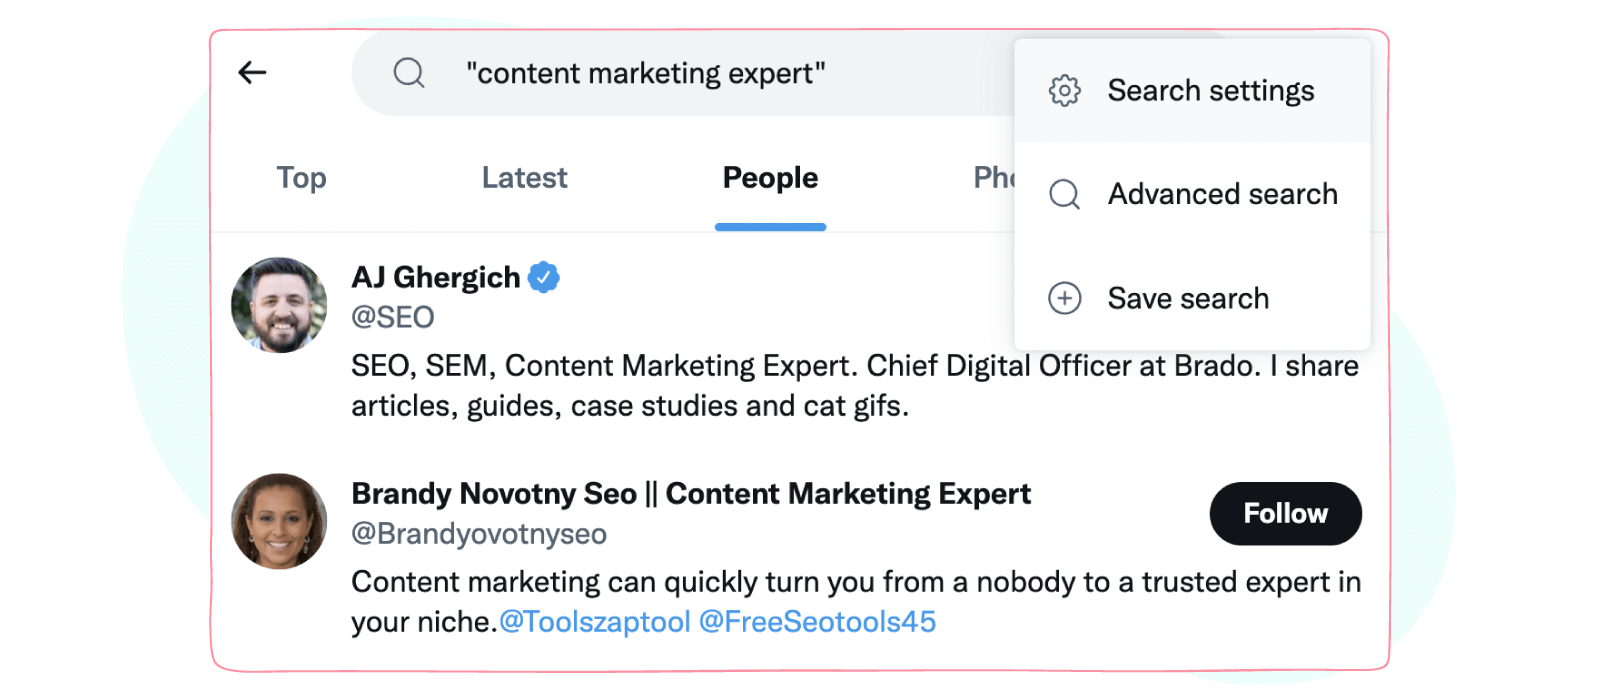Switch to the Latest tab
Viewport: 1600px width, 700px height.
pos(524,178)
